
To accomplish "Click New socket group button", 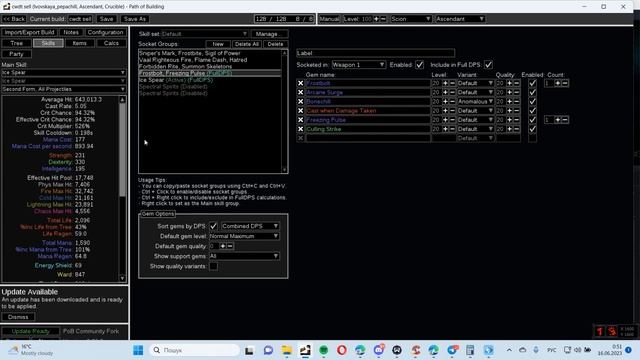I will (x=218, y=44).
